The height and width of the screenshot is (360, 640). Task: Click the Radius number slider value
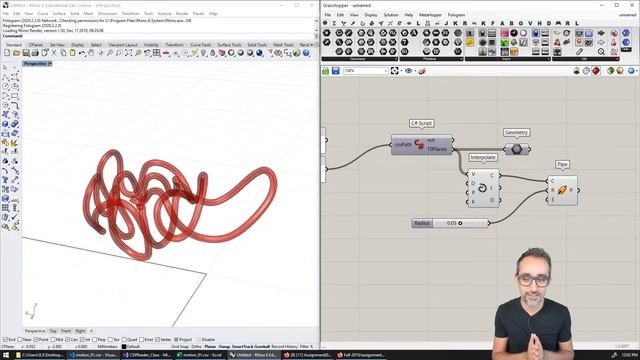coord(451,223)
